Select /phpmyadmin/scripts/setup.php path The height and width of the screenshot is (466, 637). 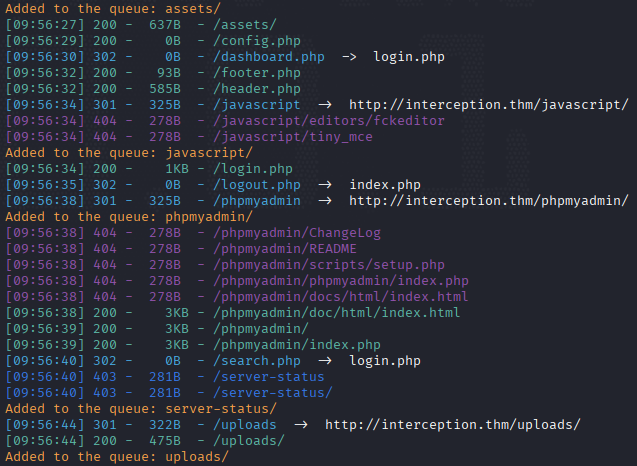pos(329,265)
